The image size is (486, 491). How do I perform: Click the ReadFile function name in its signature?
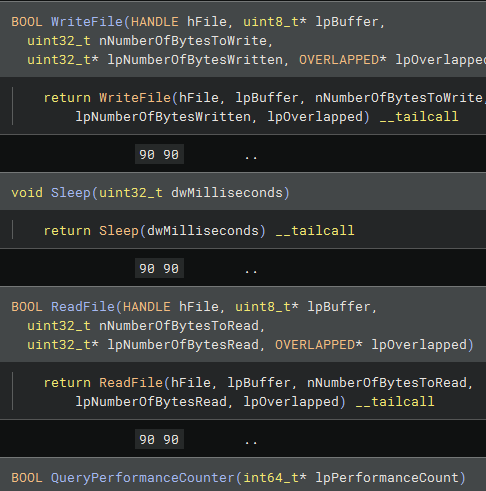pyautogui.click(x=83, y=307)
